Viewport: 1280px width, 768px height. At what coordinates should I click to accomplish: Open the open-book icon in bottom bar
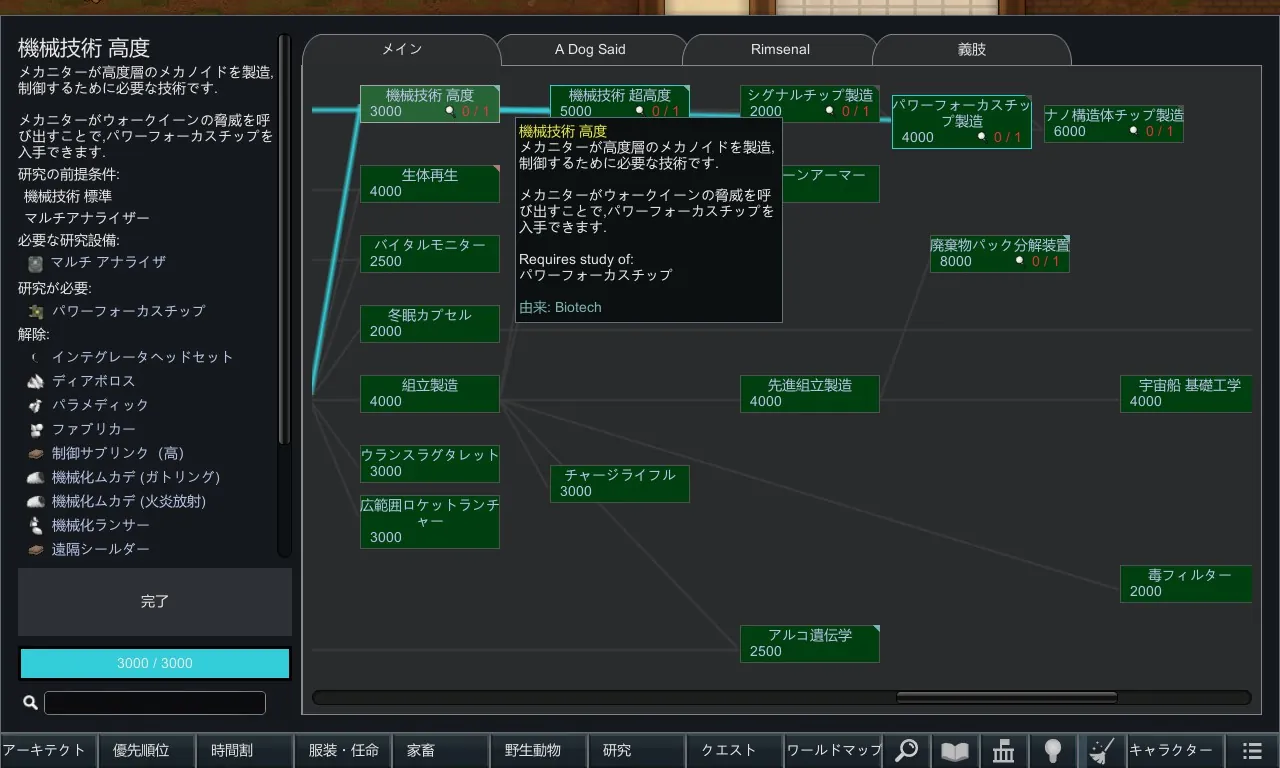pos(955,750)
